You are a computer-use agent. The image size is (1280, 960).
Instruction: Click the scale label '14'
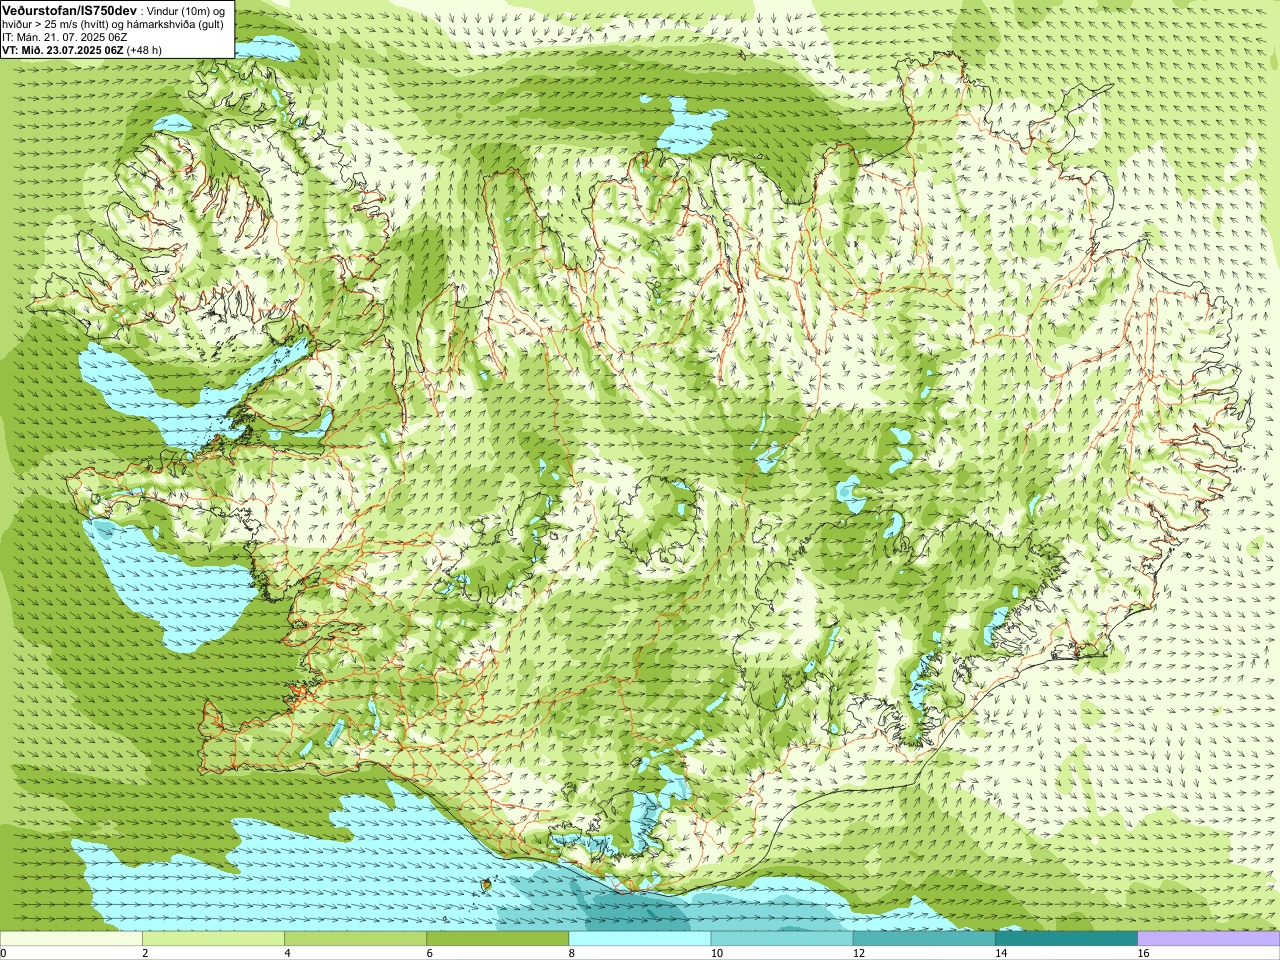(1000, 953)
